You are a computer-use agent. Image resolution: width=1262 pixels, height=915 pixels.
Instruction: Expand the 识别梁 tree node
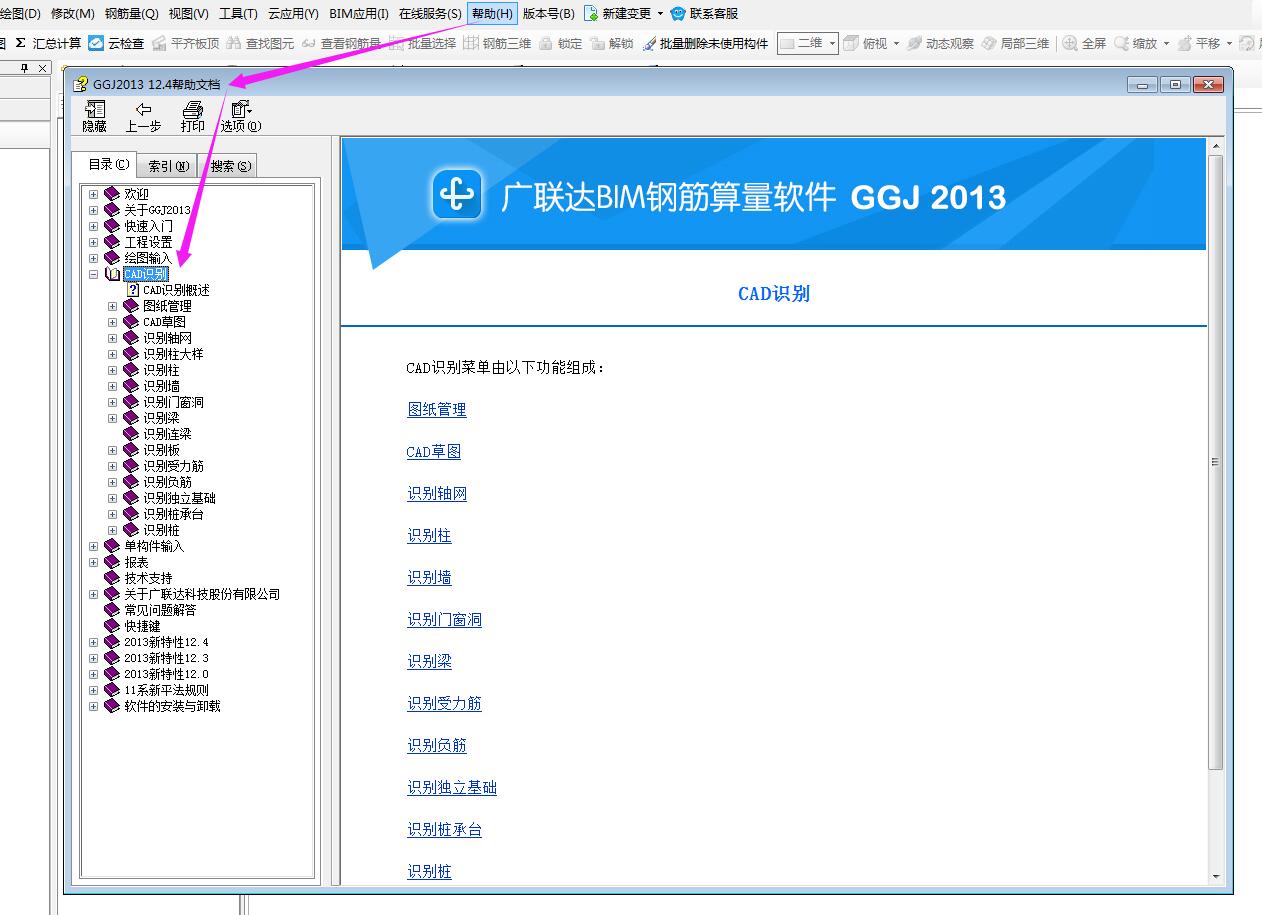coord(112,418)
